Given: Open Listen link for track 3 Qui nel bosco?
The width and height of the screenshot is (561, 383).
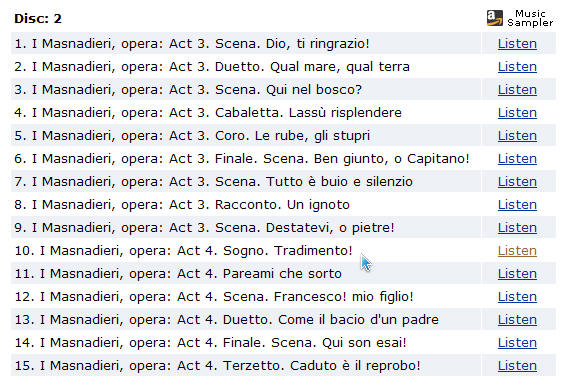Looking at the screenshot, I should point(517,89).
